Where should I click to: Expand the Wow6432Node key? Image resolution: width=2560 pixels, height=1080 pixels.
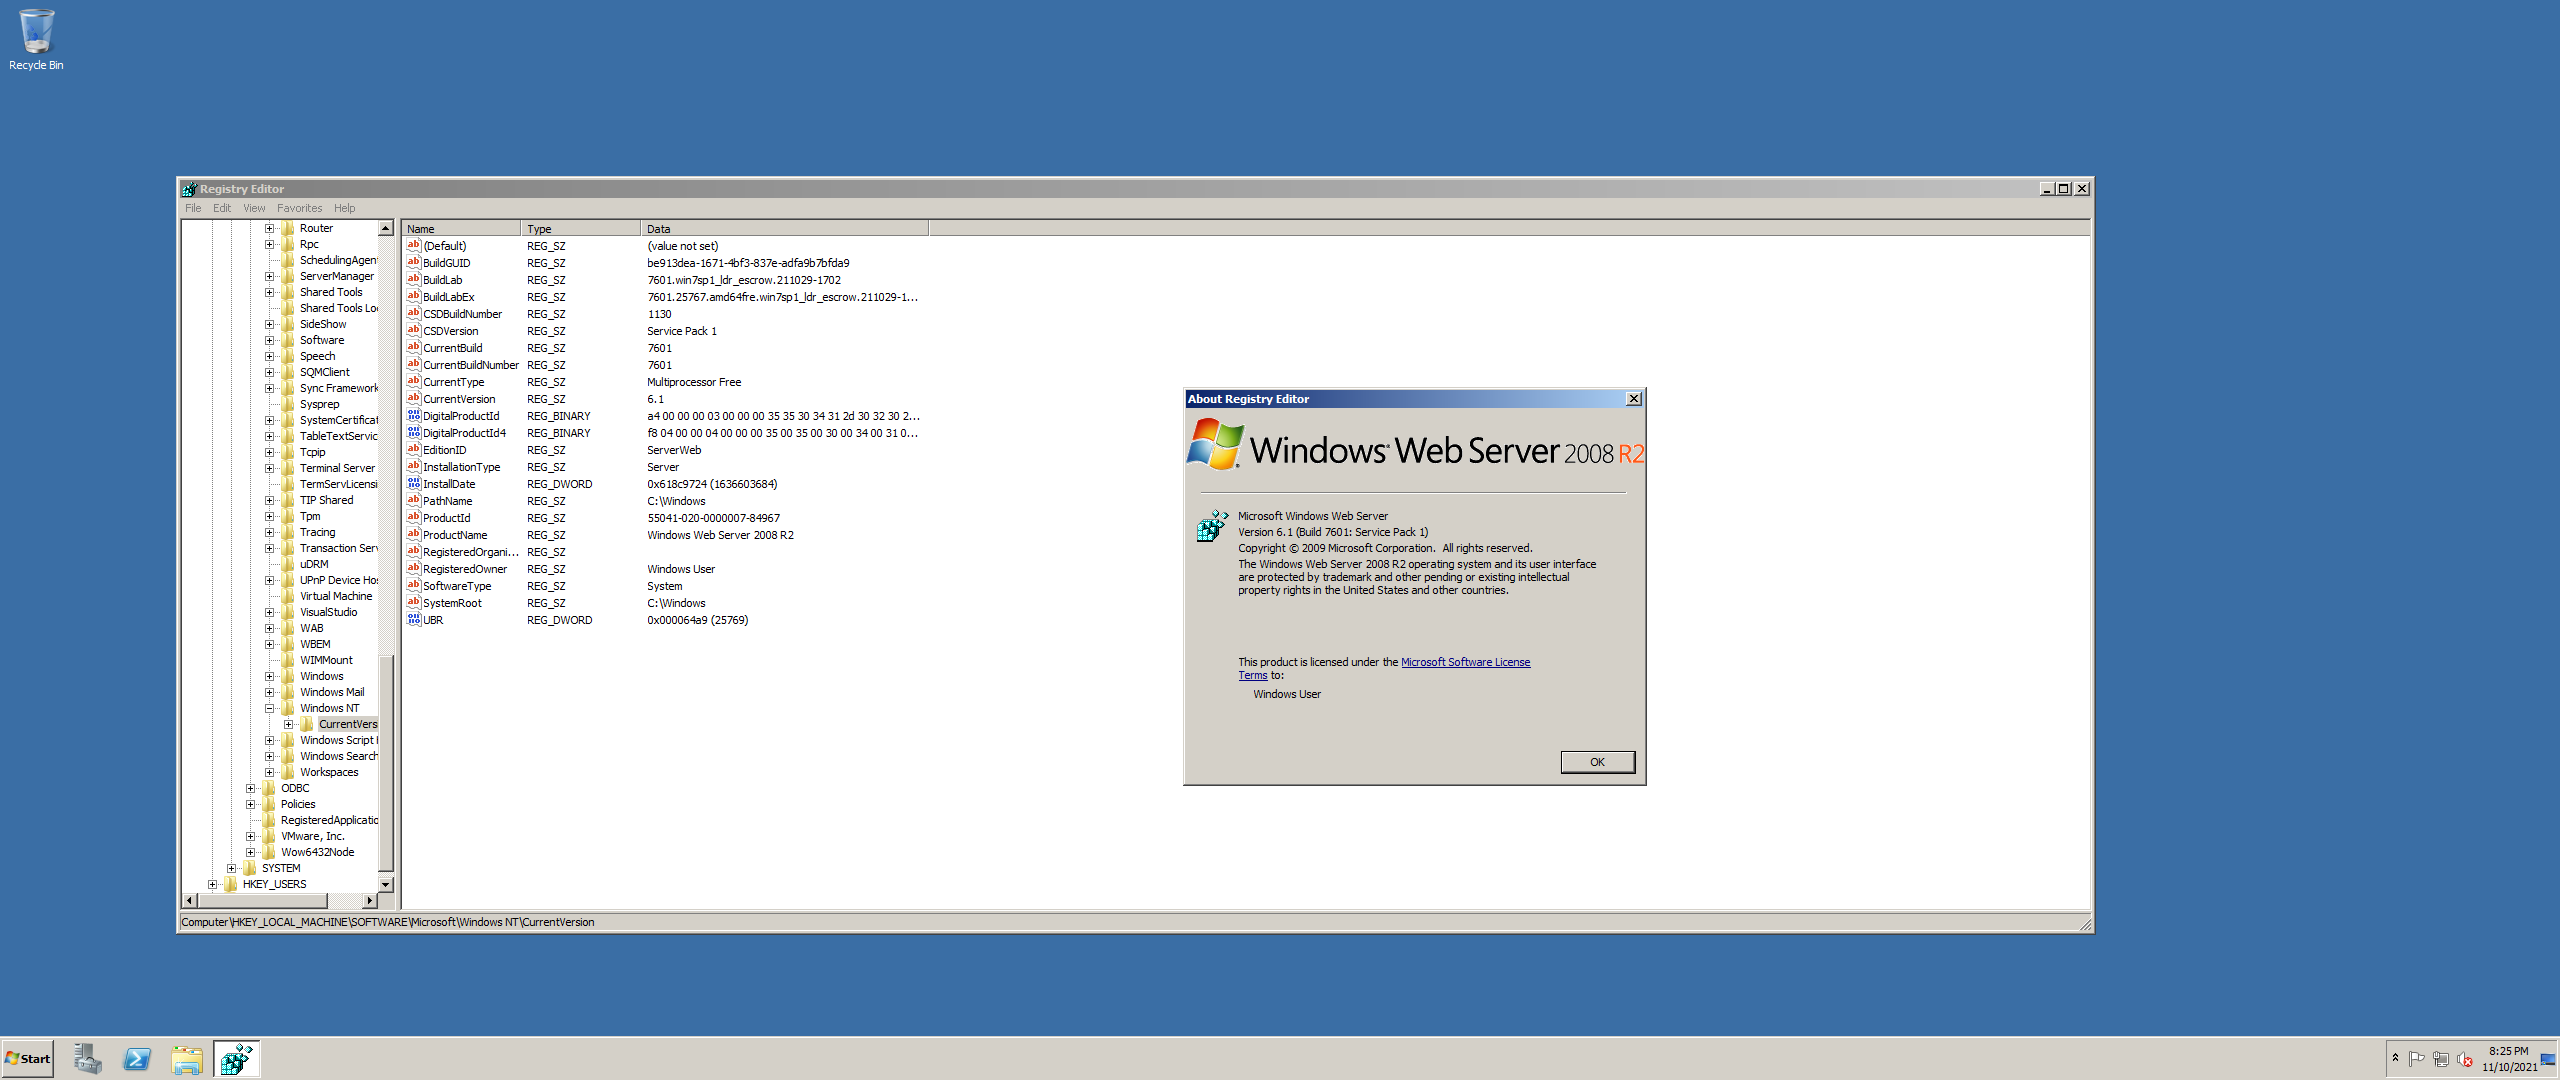tap(250, 852)
